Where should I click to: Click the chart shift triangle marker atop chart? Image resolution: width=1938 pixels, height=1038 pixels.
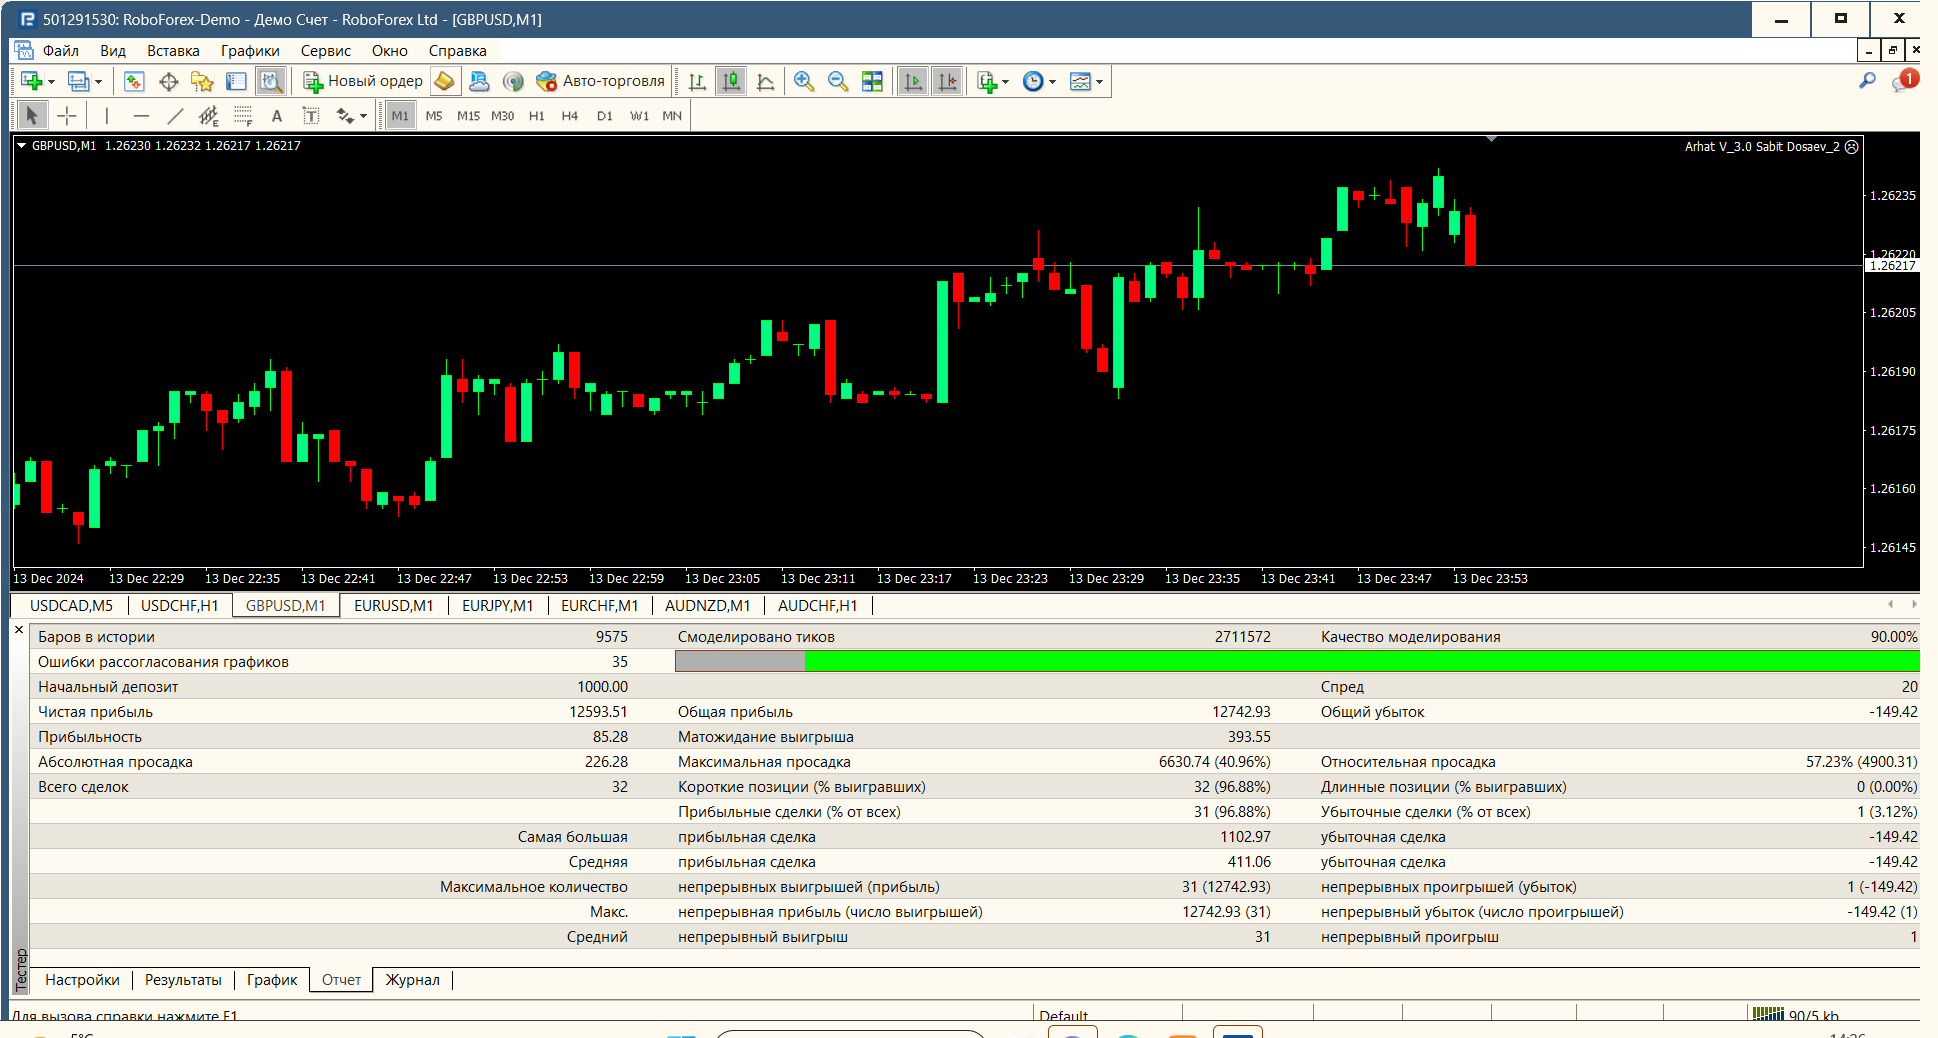[x=1491, y=139]
